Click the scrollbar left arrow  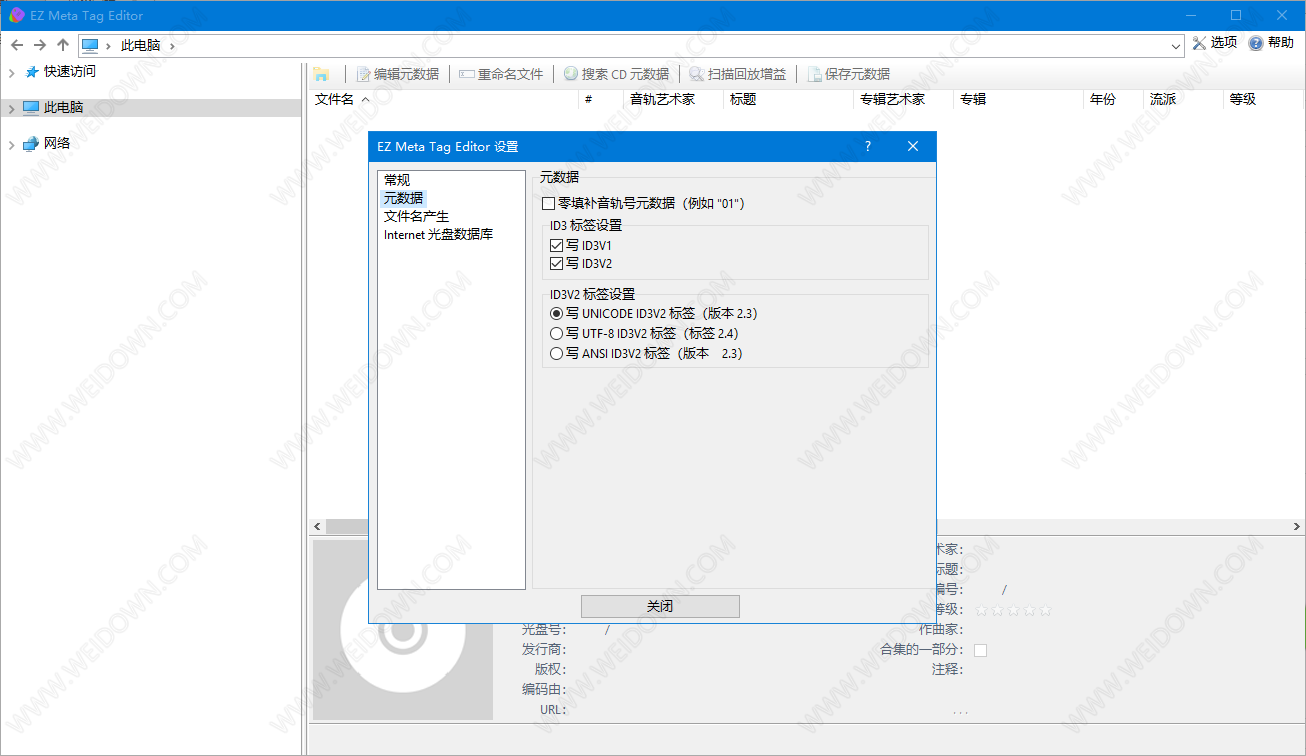[x=318, y=526]
